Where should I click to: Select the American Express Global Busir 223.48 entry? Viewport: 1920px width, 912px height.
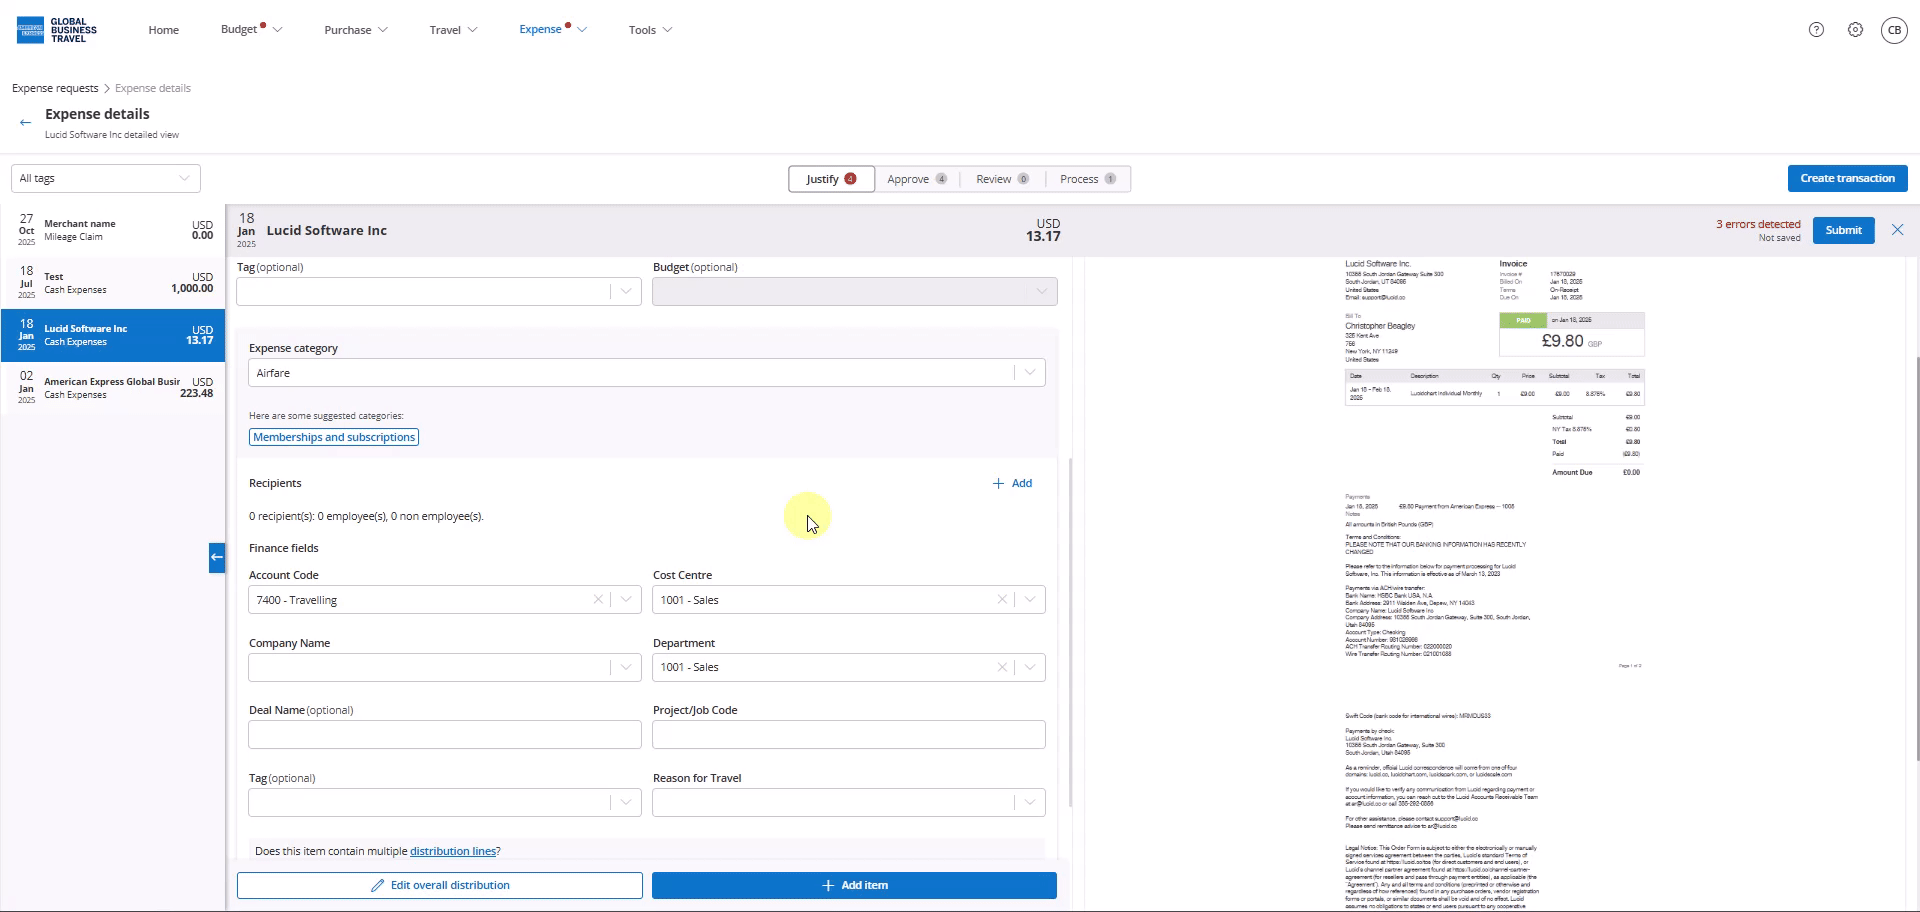113,388
